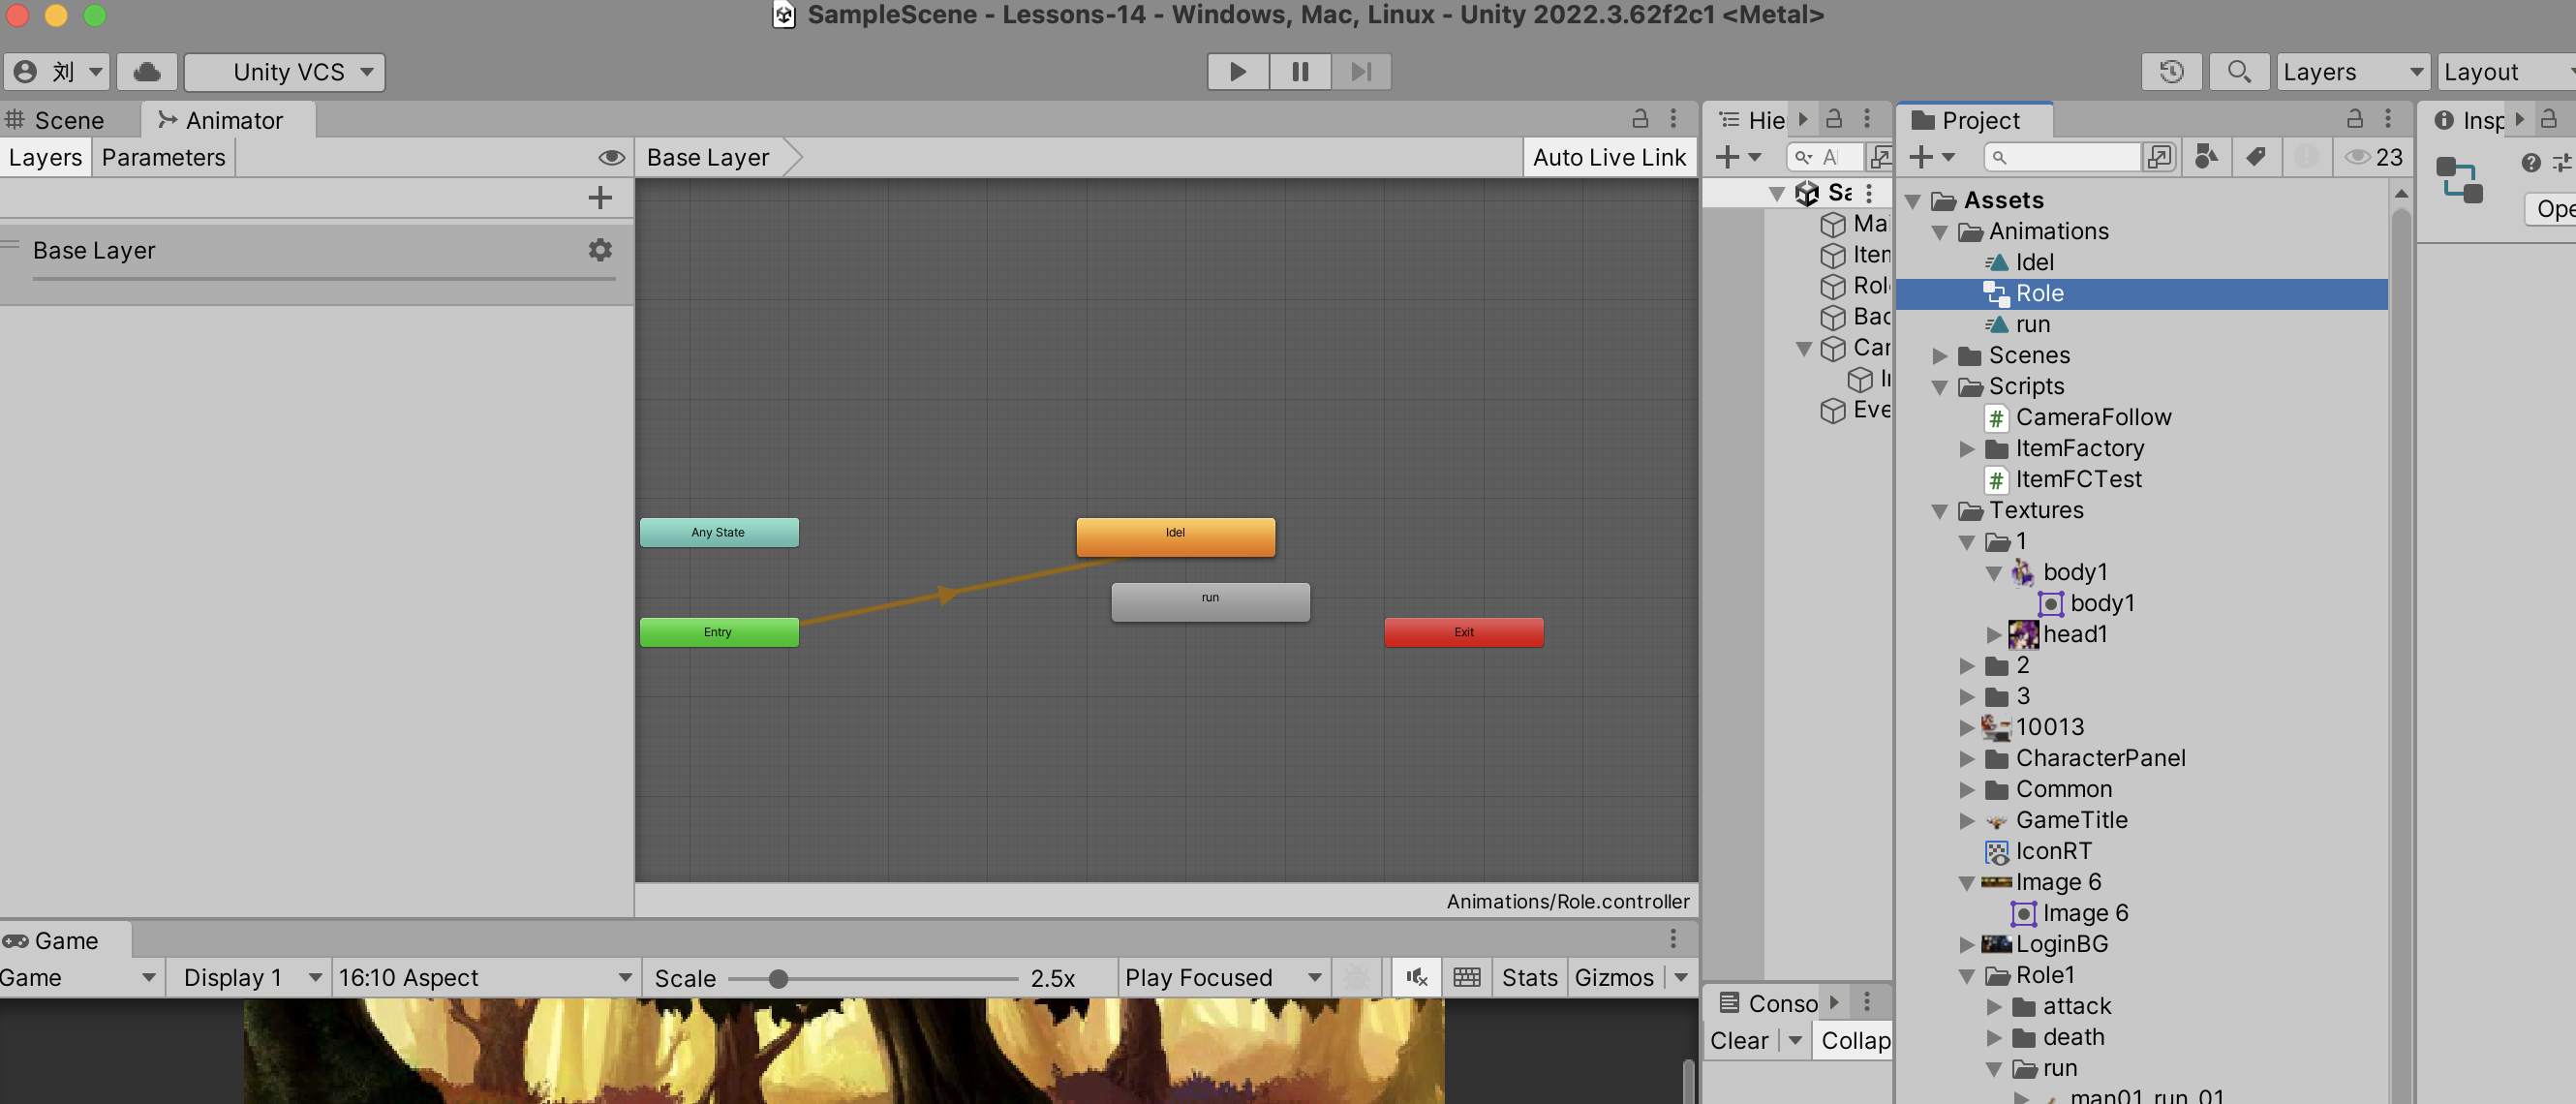Open search-in-window icon in Project toolbar
The image size is (2576, 1104).
(2160, 157)
